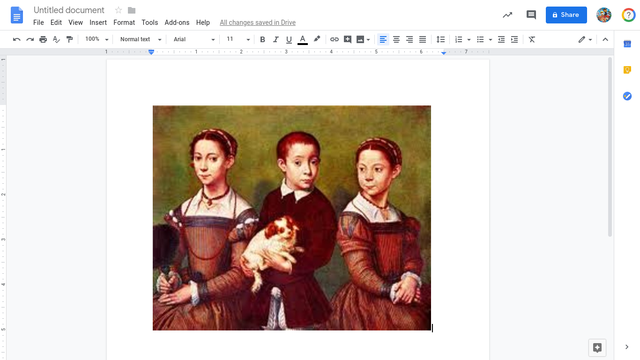The height and width of the screenshot is (360, 640).
Task: Open the Normal text style dropdown
Action: click(140, 39)
